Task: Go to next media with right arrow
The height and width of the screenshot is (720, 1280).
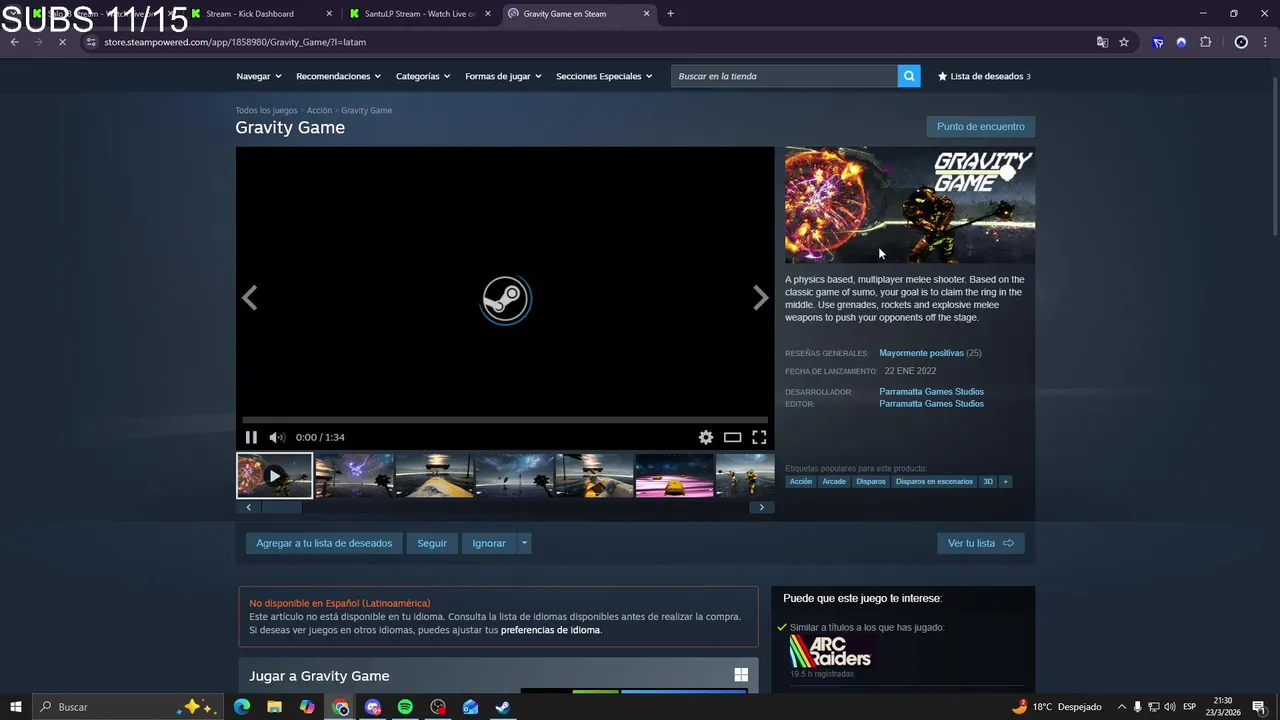Action: coord(761,298)
